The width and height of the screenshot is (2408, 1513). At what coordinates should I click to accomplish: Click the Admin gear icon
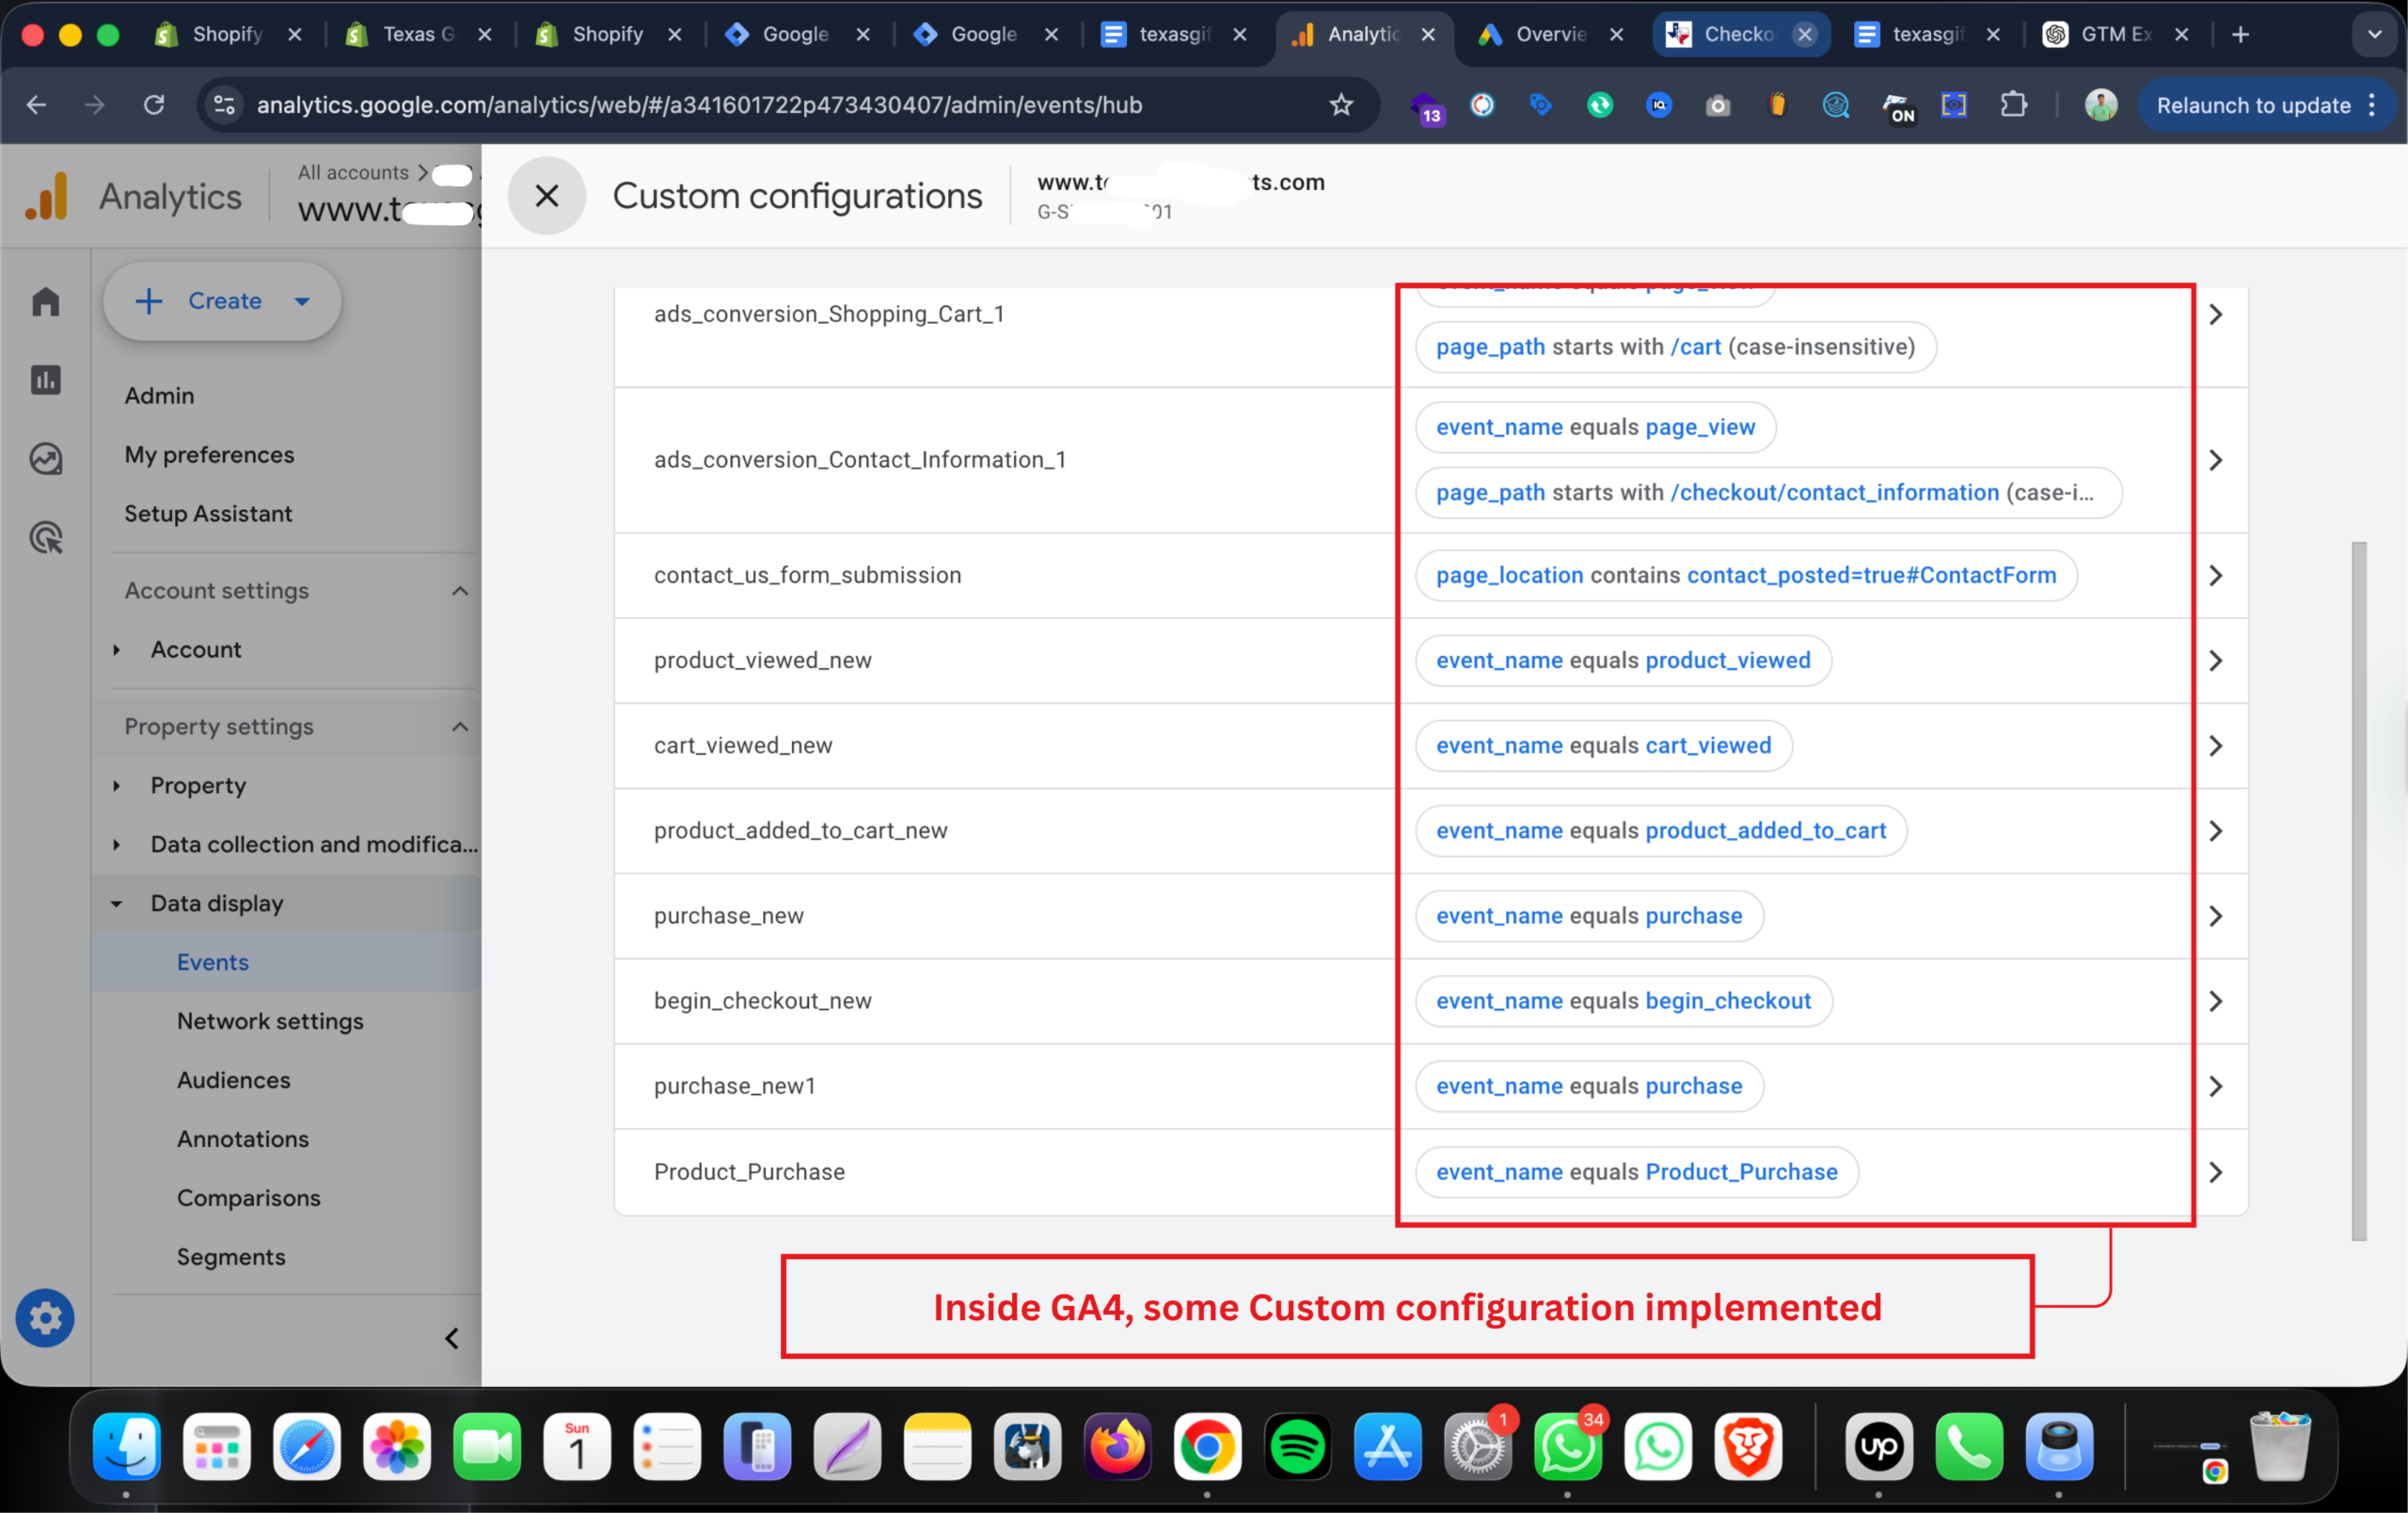(45, 1318)
